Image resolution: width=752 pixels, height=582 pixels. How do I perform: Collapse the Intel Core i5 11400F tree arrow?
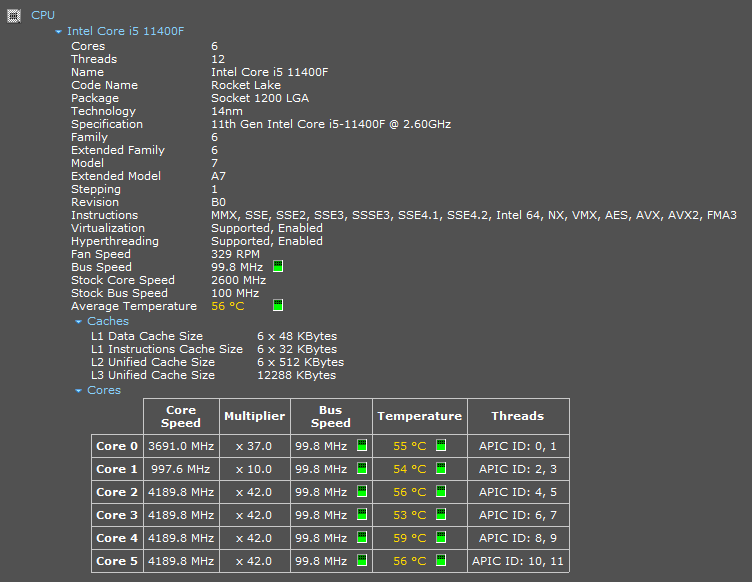pyautogui.click(x=59, y=32)
